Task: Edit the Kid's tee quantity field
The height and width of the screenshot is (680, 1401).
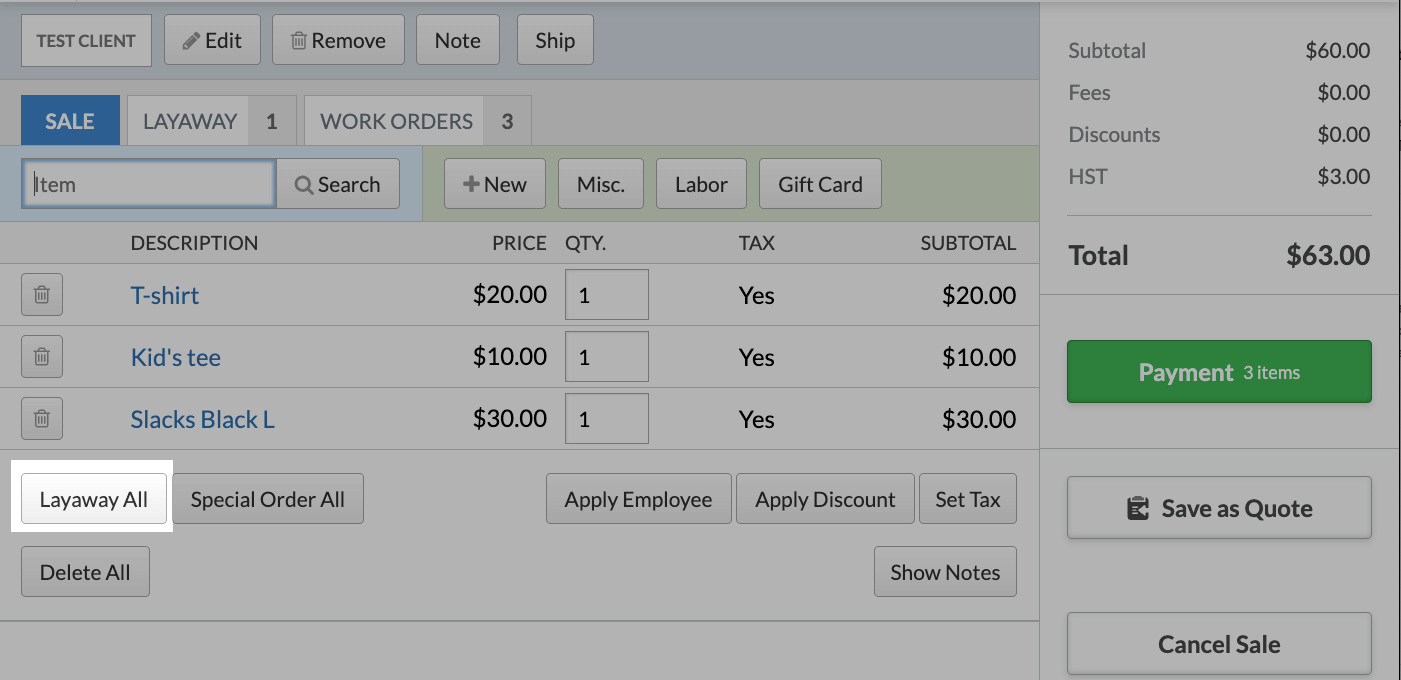Action: [x=607, y=357]
